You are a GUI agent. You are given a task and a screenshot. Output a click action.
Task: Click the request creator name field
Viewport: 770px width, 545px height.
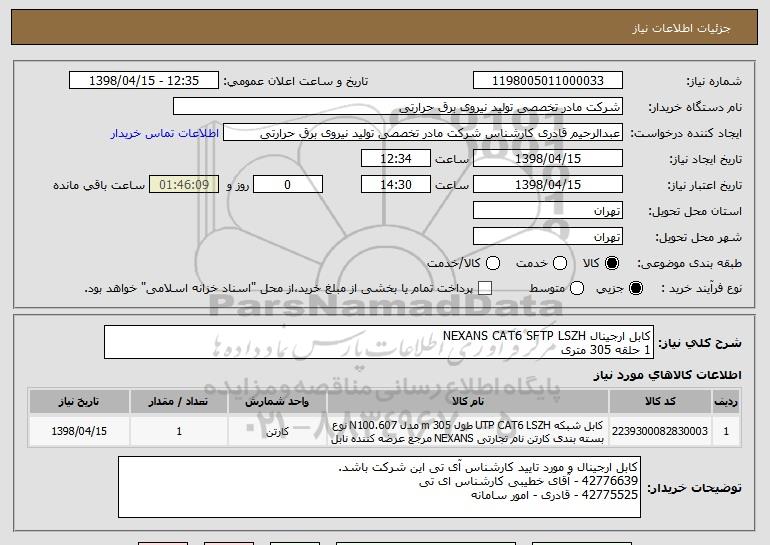pos(423,133)
